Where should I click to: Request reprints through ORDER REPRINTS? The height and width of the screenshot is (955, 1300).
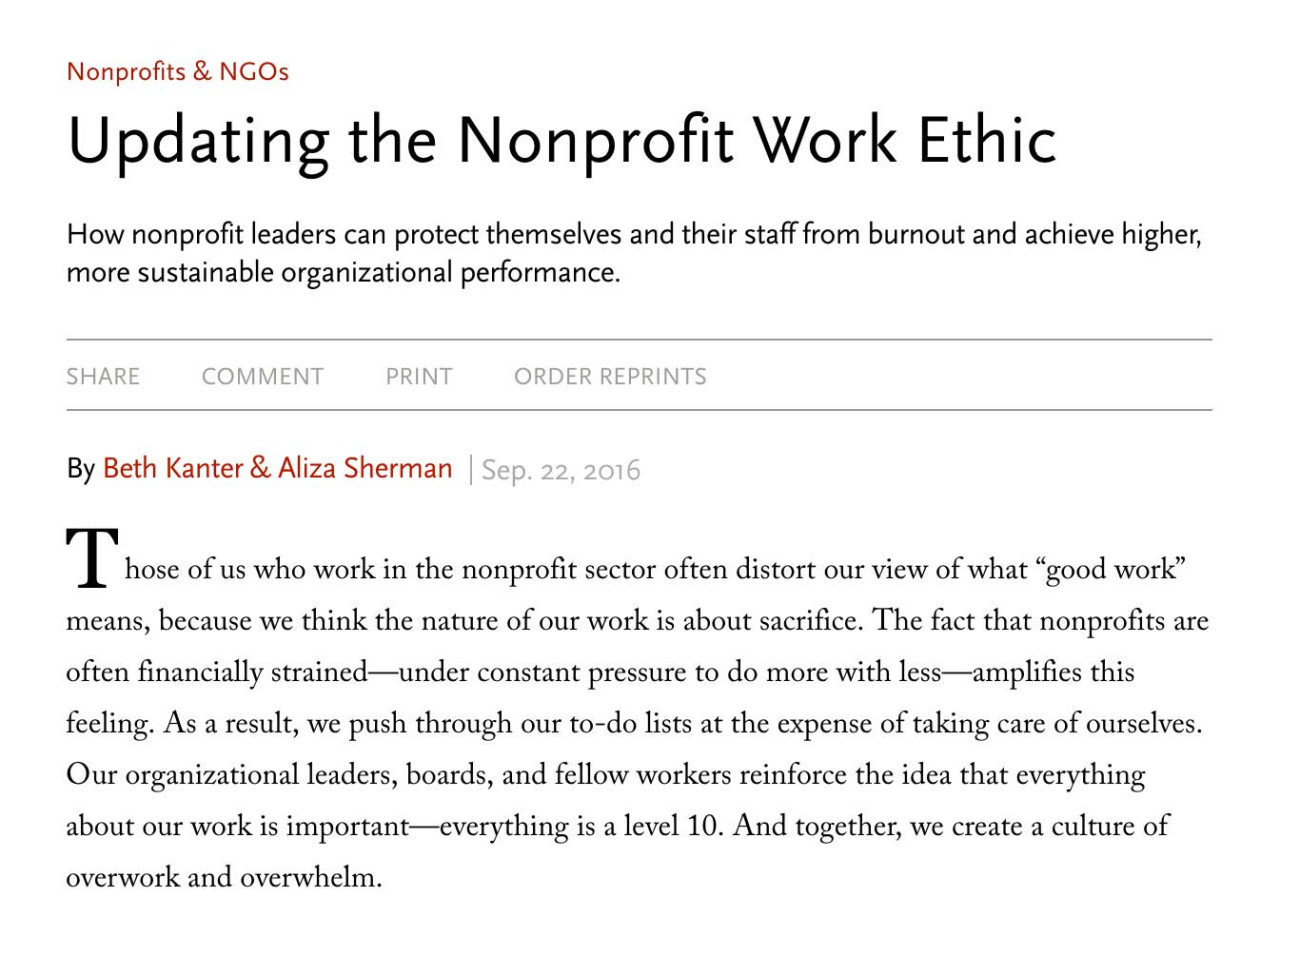[610, 376]
